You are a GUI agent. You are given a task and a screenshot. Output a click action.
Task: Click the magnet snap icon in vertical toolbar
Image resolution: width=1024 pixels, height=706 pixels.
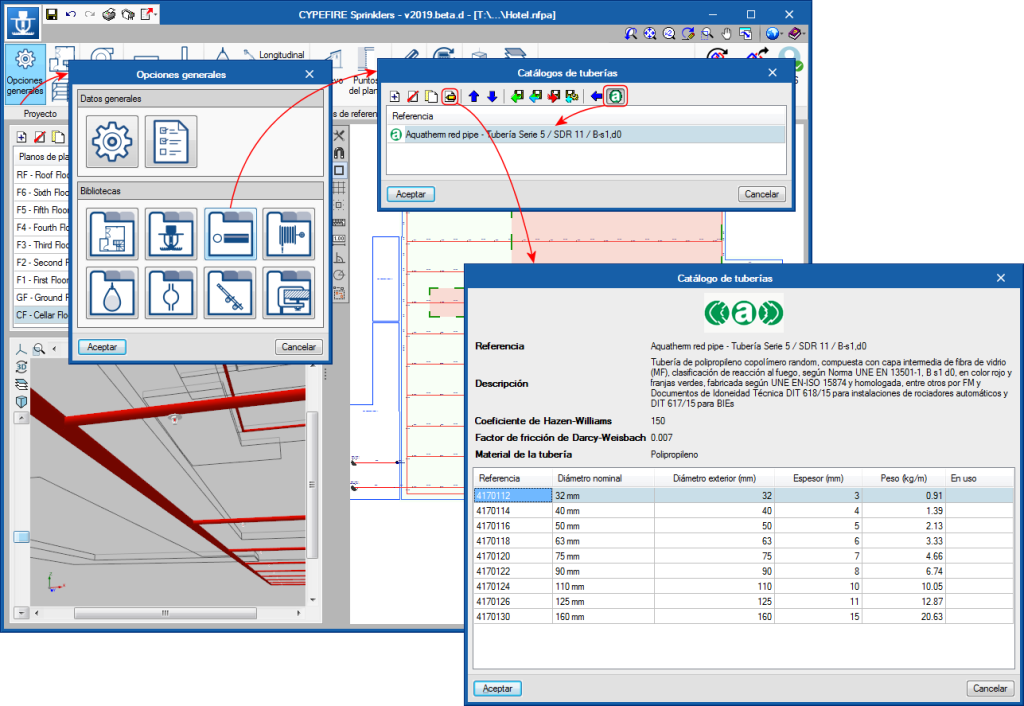click(339, 153)
